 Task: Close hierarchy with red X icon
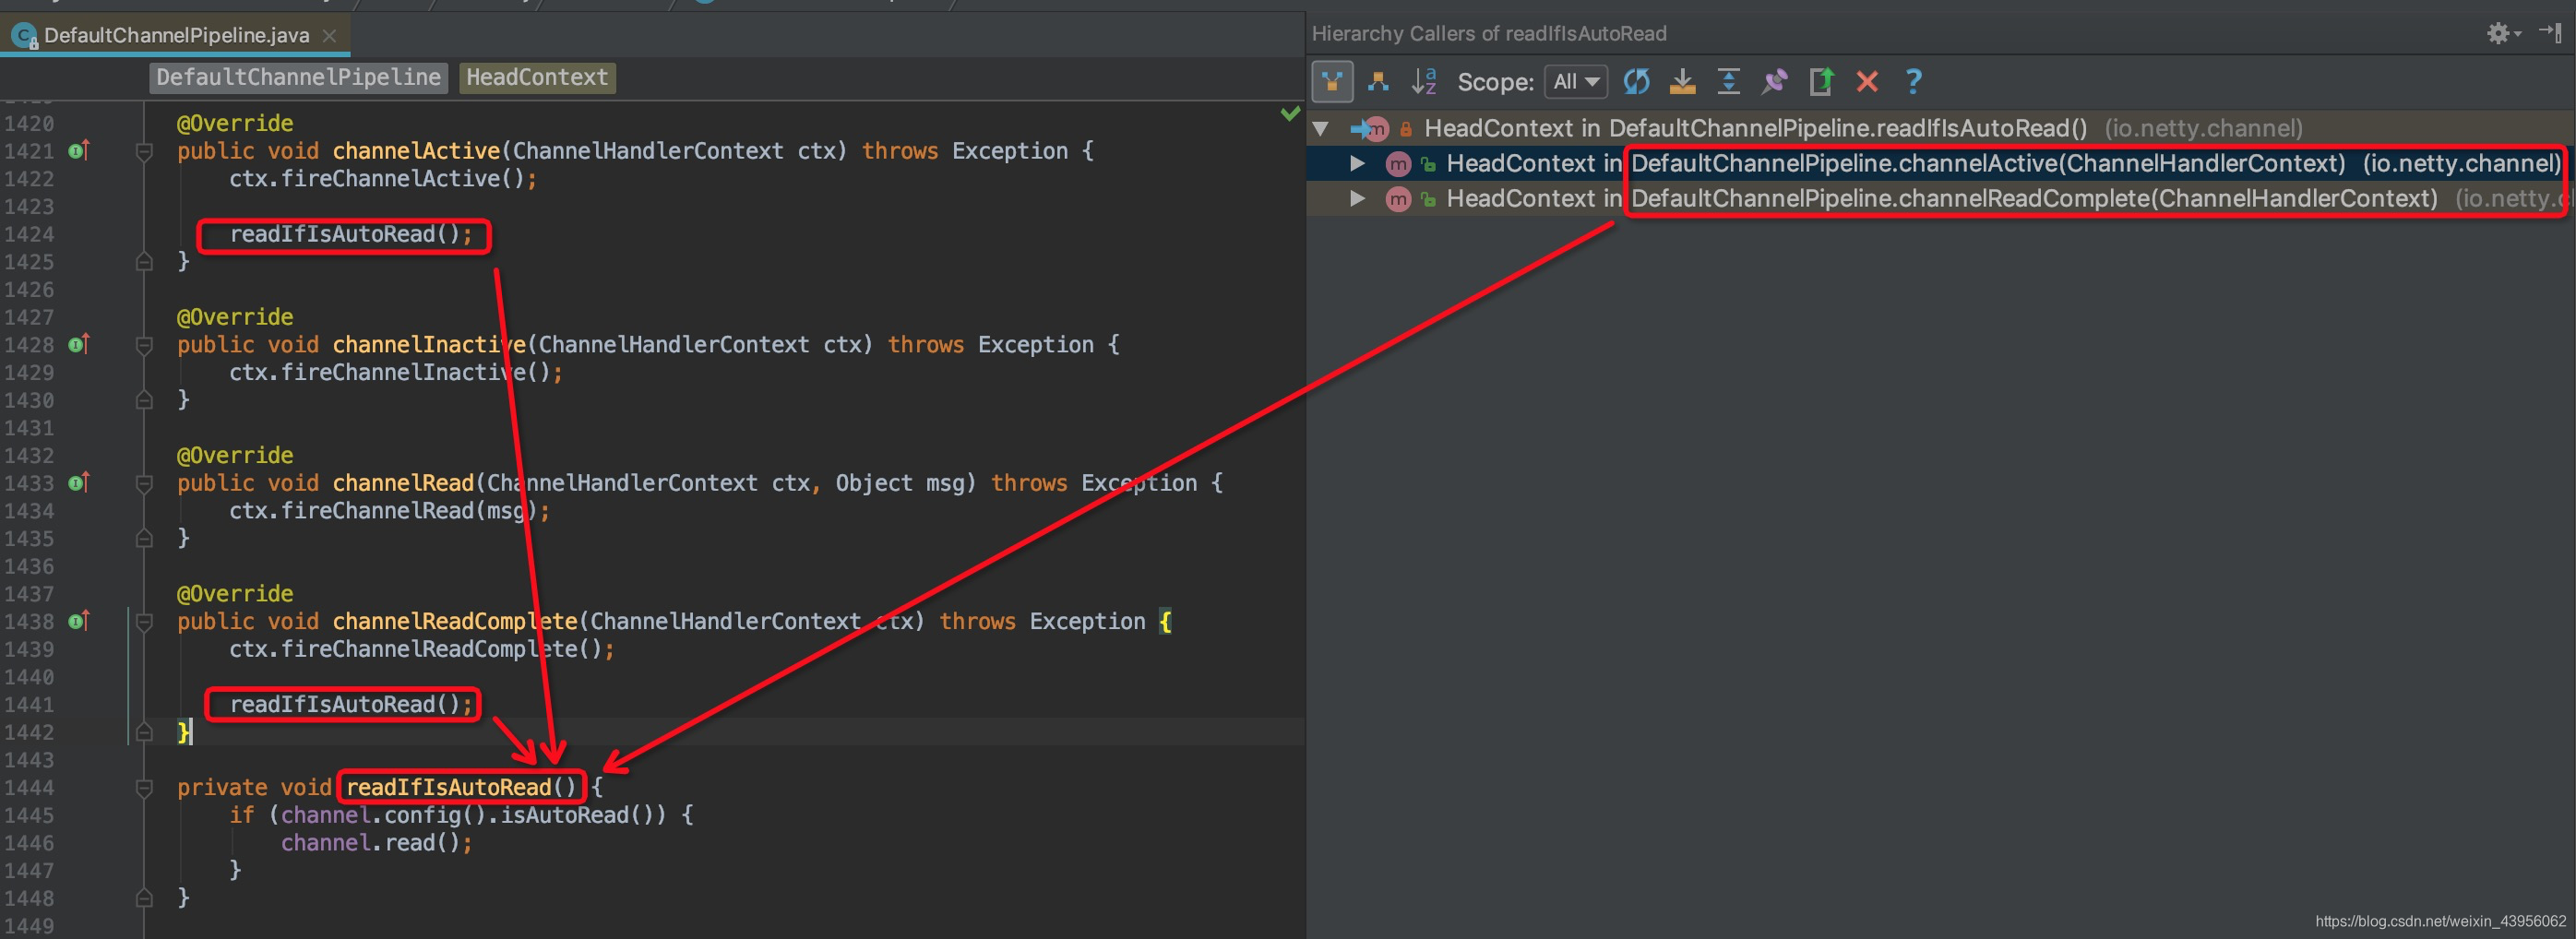point(1867,82)
